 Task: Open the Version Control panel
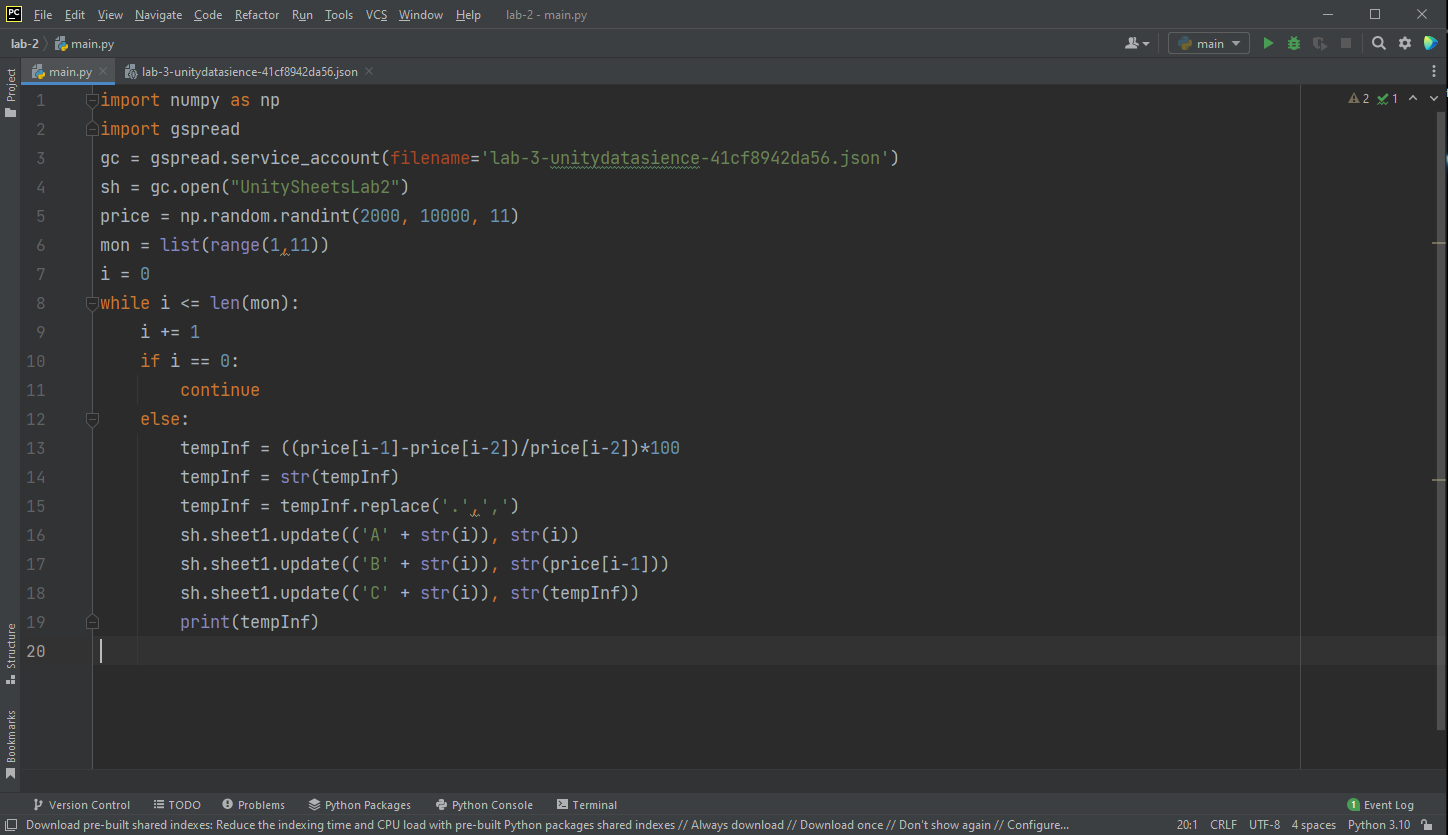[82, 804]
